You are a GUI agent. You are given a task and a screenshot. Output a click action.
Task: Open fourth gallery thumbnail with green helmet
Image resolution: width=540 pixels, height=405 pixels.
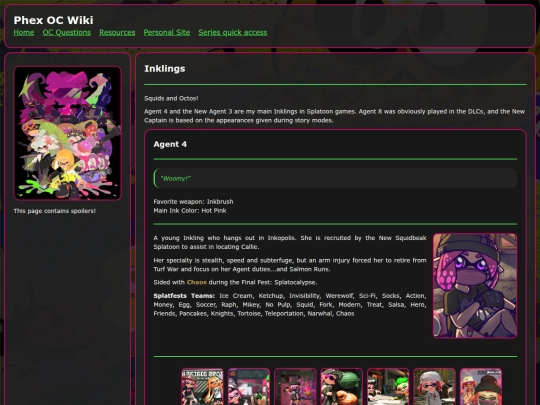[342, 386]
